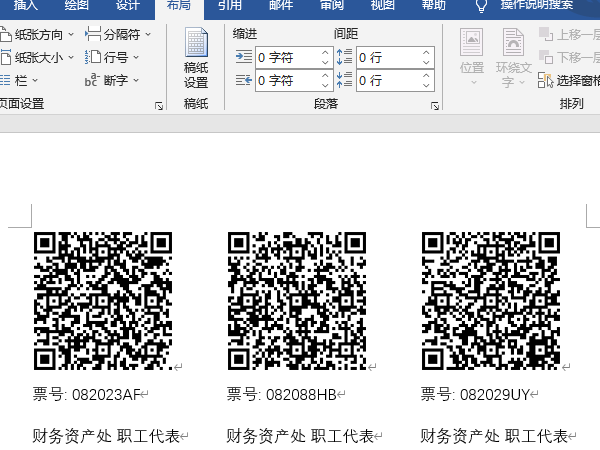Viewport: 600px width, 450px height.
Task: Expand the 栏 columns menu
Action: click(19, 80)
